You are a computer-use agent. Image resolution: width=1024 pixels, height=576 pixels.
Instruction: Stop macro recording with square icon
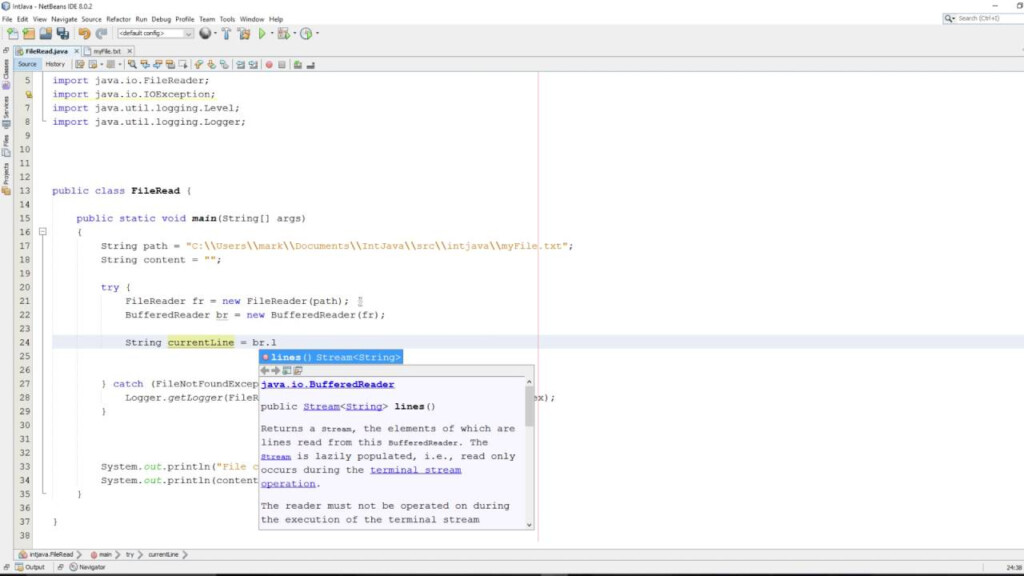coord(281,65)
